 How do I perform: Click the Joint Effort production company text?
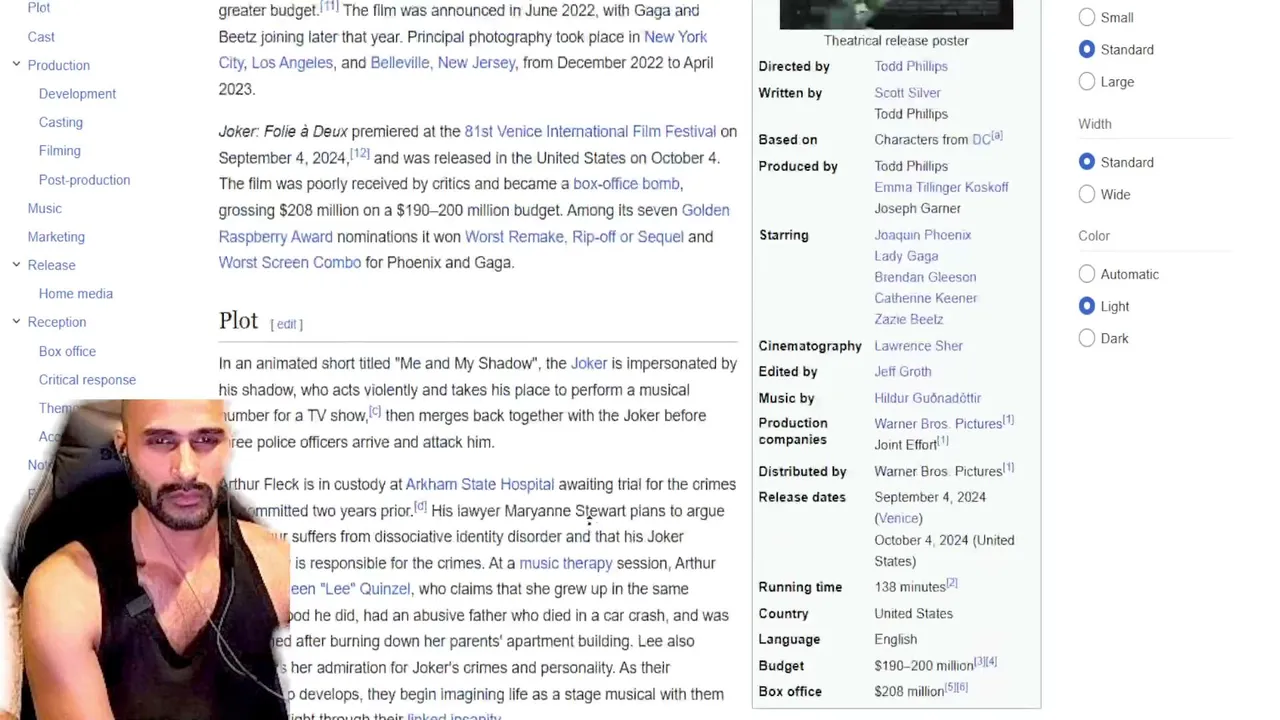(x=906, y=445)
